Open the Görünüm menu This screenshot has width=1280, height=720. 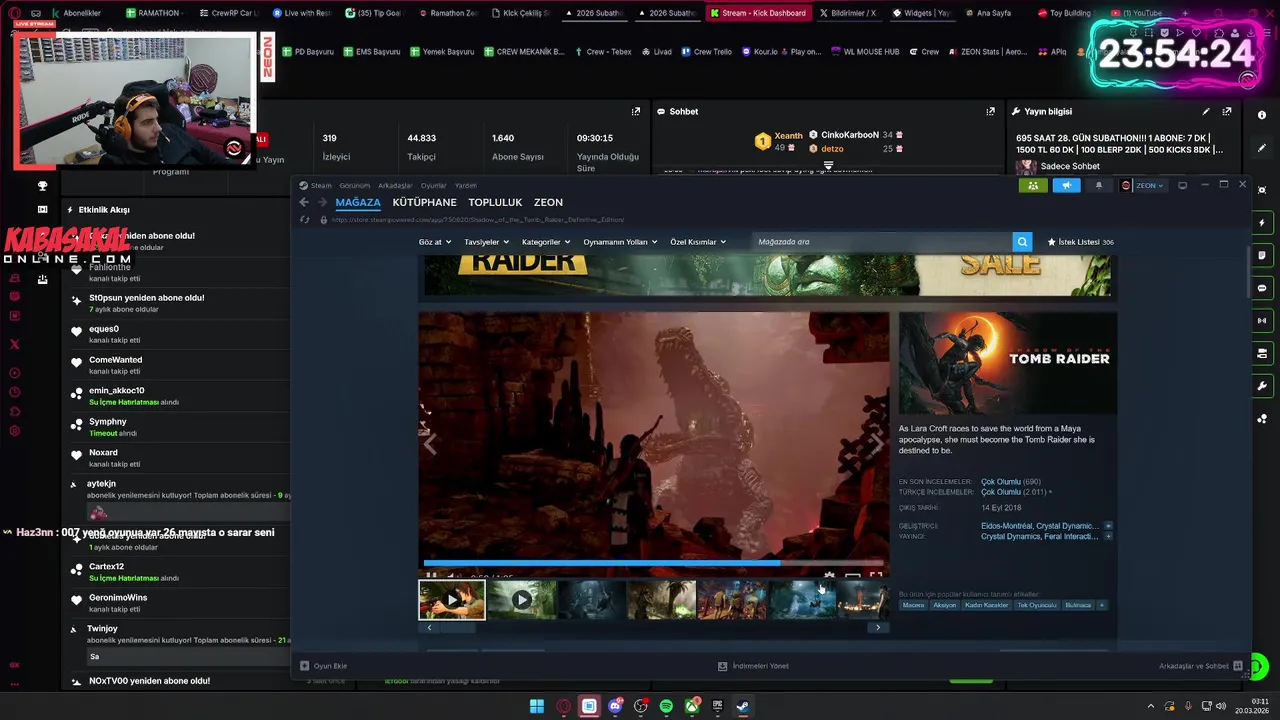coord(354,185)
